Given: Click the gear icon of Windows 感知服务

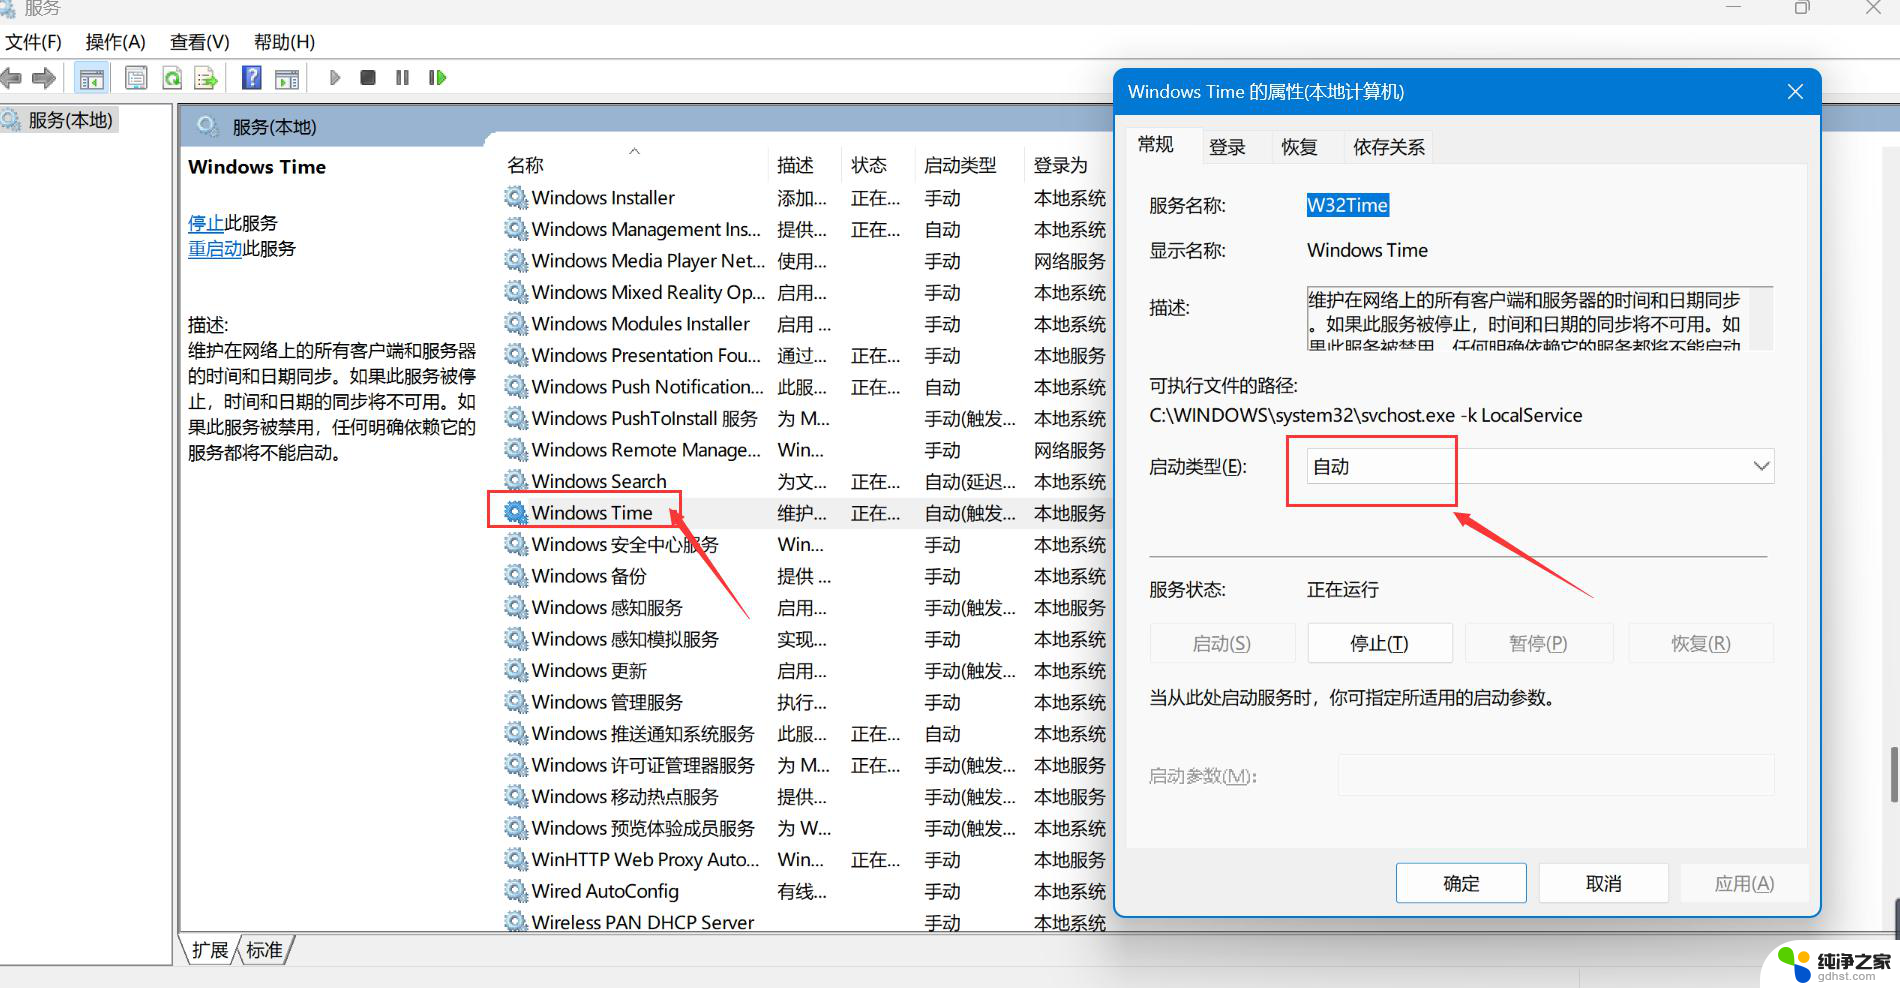Looking at the screenshot, I should click(515, 606).
